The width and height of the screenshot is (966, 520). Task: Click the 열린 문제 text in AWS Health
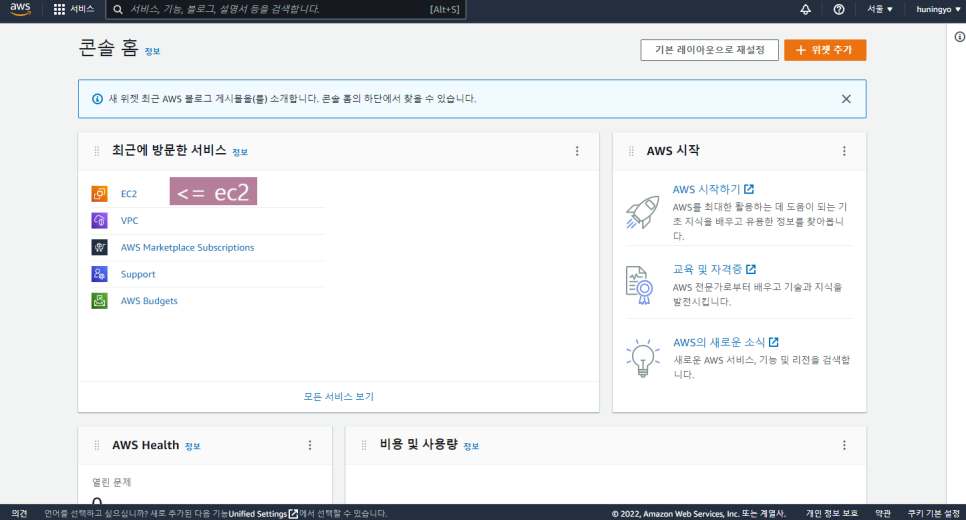pos(112,482)
